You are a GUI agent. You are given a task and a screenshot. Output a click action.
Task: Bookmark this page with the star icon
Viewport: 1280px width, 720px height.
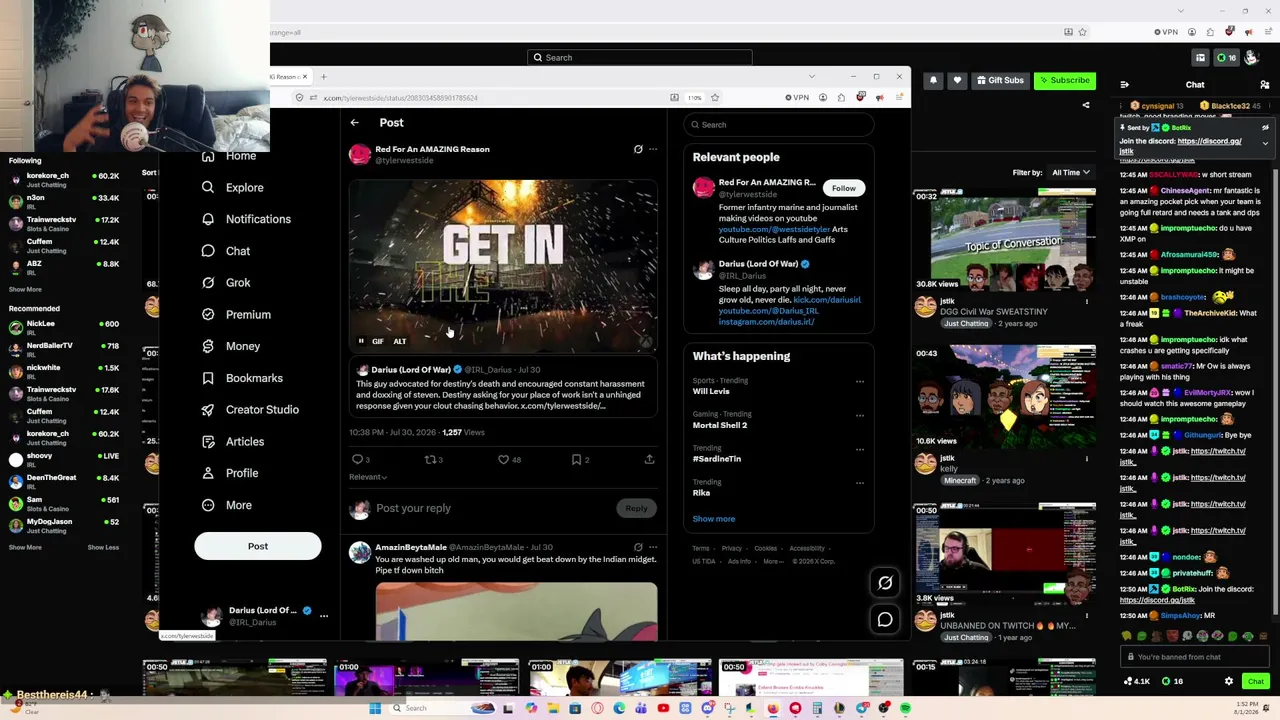[x=716, y=98]
